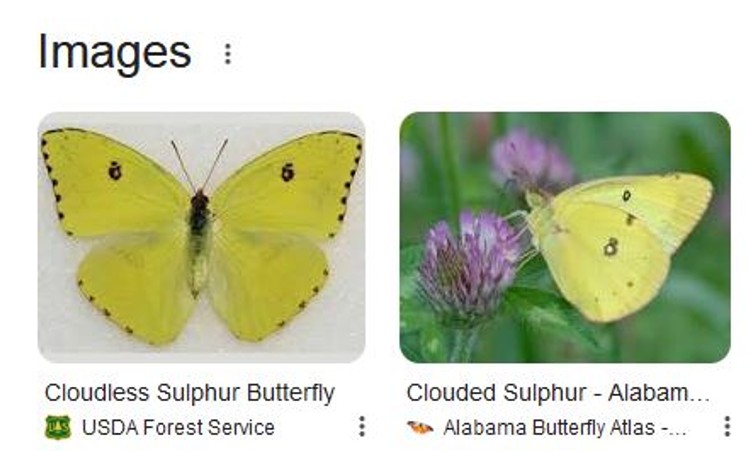Open the Cloudless Sulphur Butterfly title link
Viewport: 749px width, 451px height.
pos(189,393)
